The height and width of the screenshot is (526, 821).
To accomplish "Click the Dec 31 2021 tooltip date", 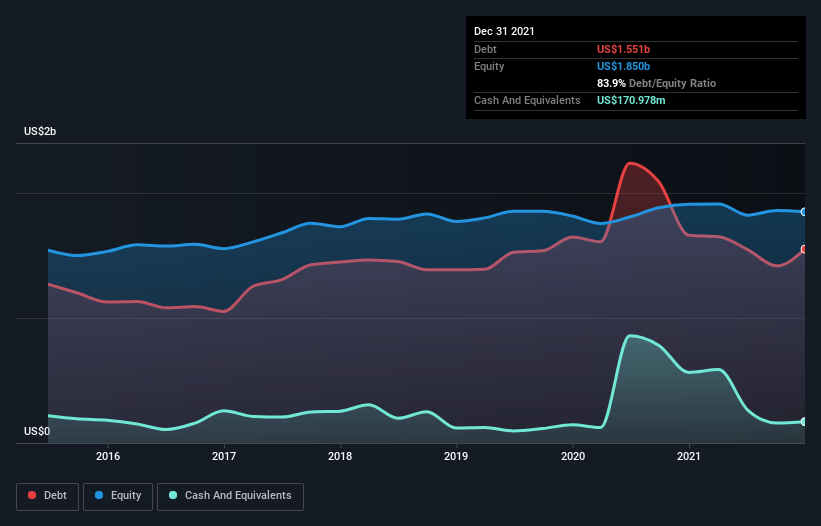I will coord(504,31).
